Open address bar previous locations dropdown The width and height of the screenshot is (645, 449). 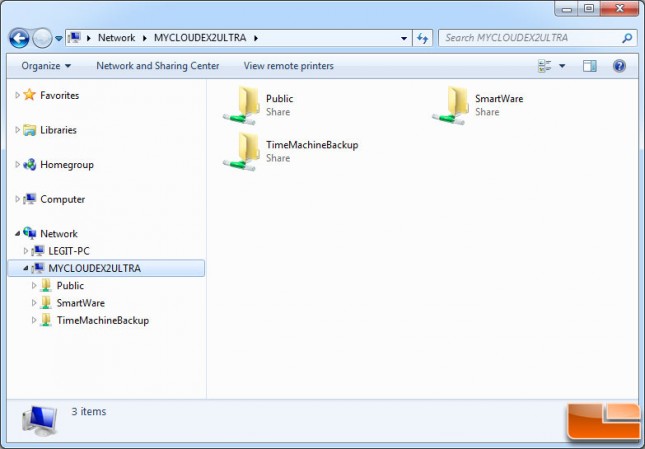tap(404, 38)
